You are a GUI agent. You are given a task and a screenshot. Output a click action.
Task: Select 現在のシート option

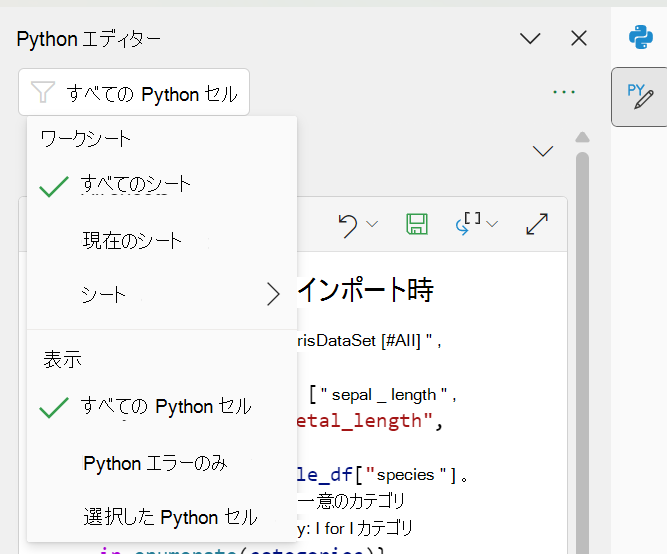(162, 240)
